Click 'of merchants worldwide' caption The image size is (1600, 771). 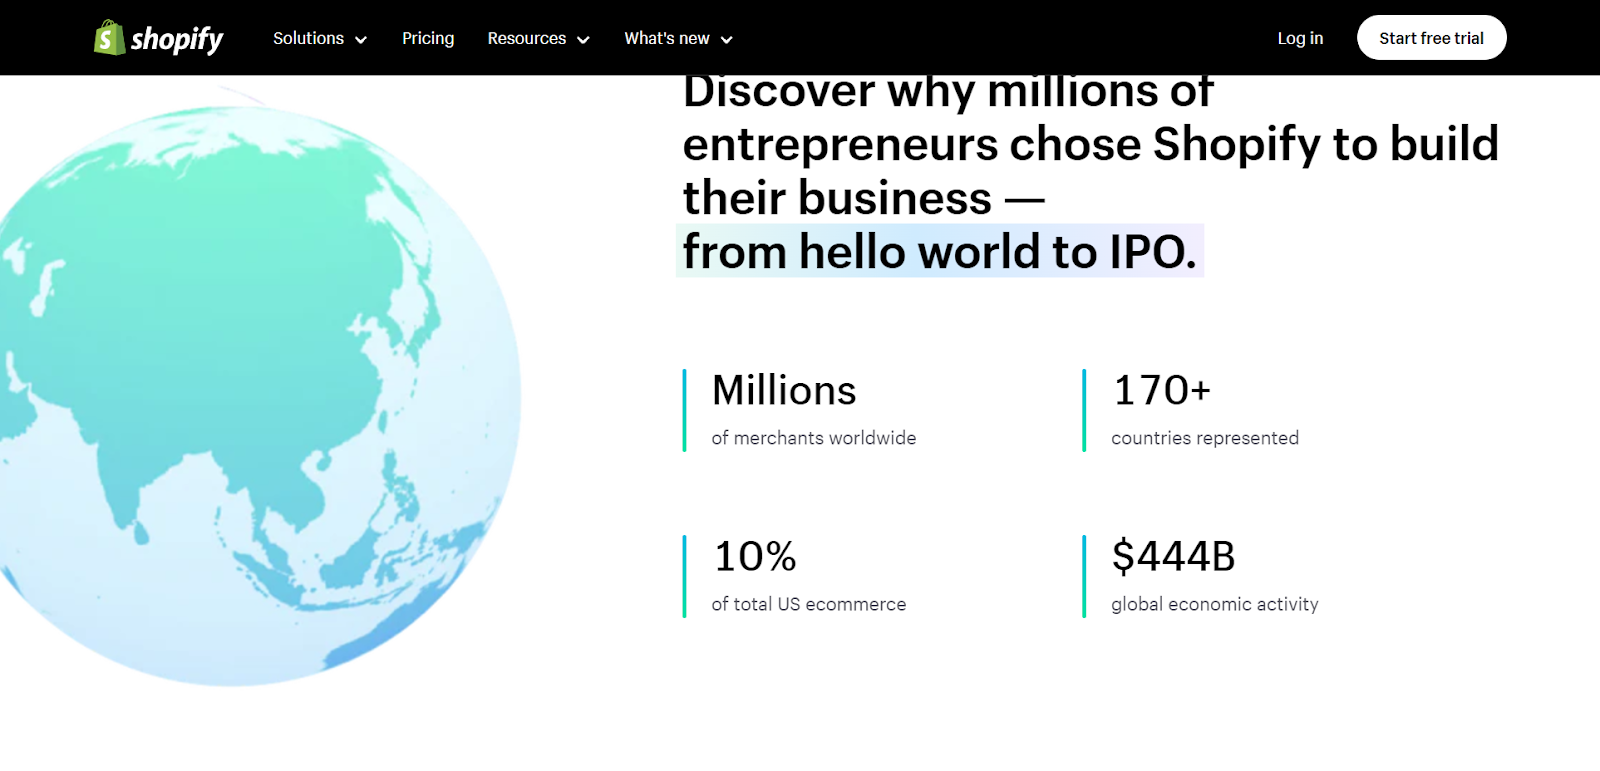(x=813, y=438)
